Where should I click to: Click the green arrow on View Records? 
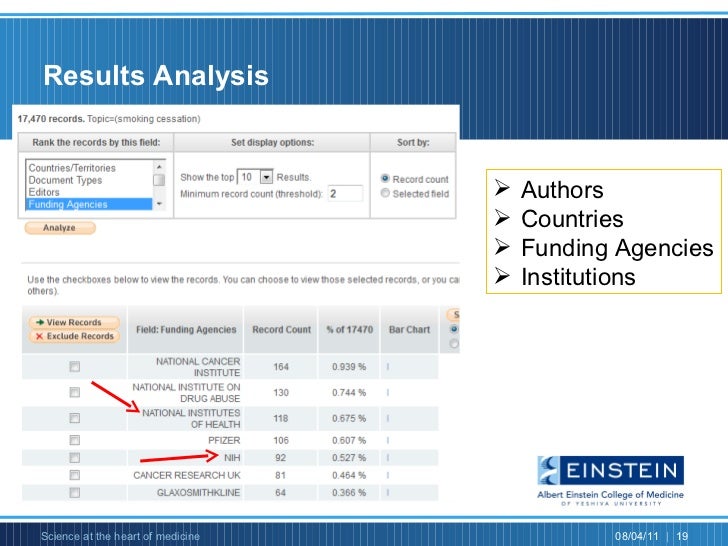click(40, 322)
